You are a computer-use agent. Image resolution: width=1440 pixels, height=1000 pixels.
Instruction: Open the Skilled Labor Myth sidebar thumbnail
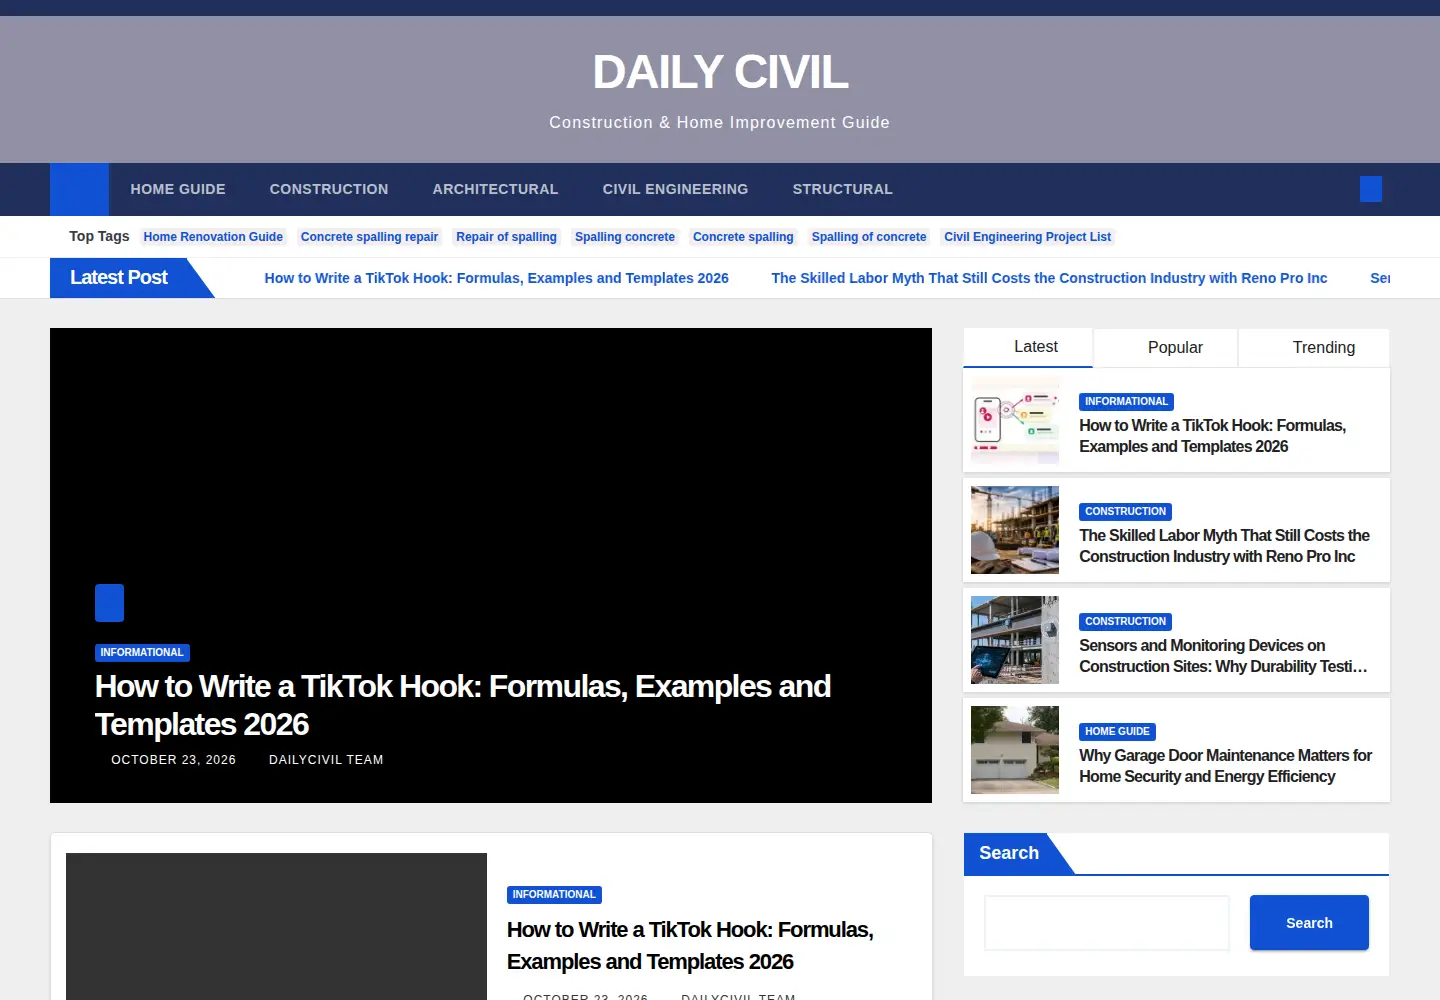[1015, 530]
